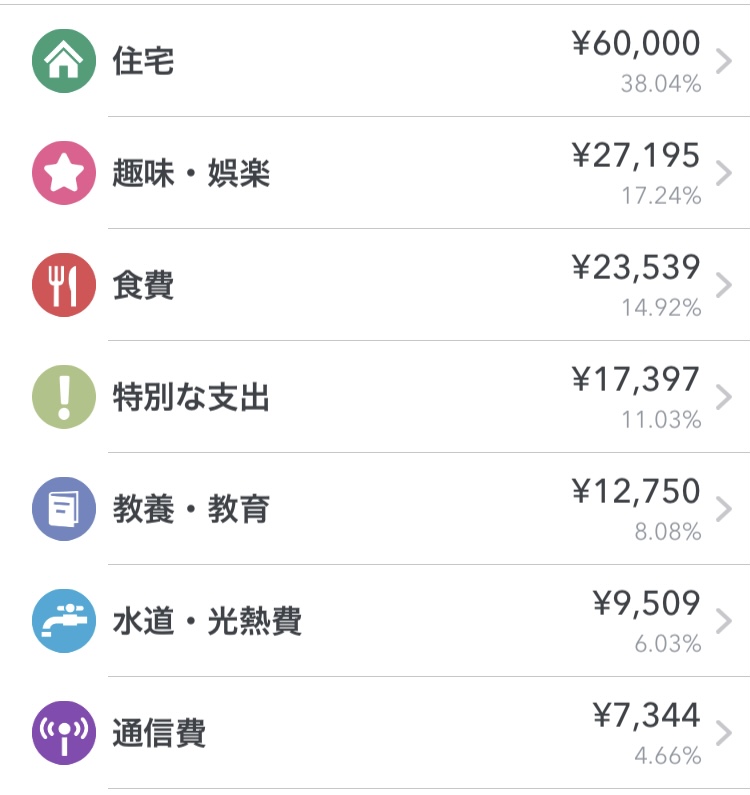The height and width of the screenshot is (795, 750).
Task: Tap the green house icon for 住宅
Action: click(64, 61)
